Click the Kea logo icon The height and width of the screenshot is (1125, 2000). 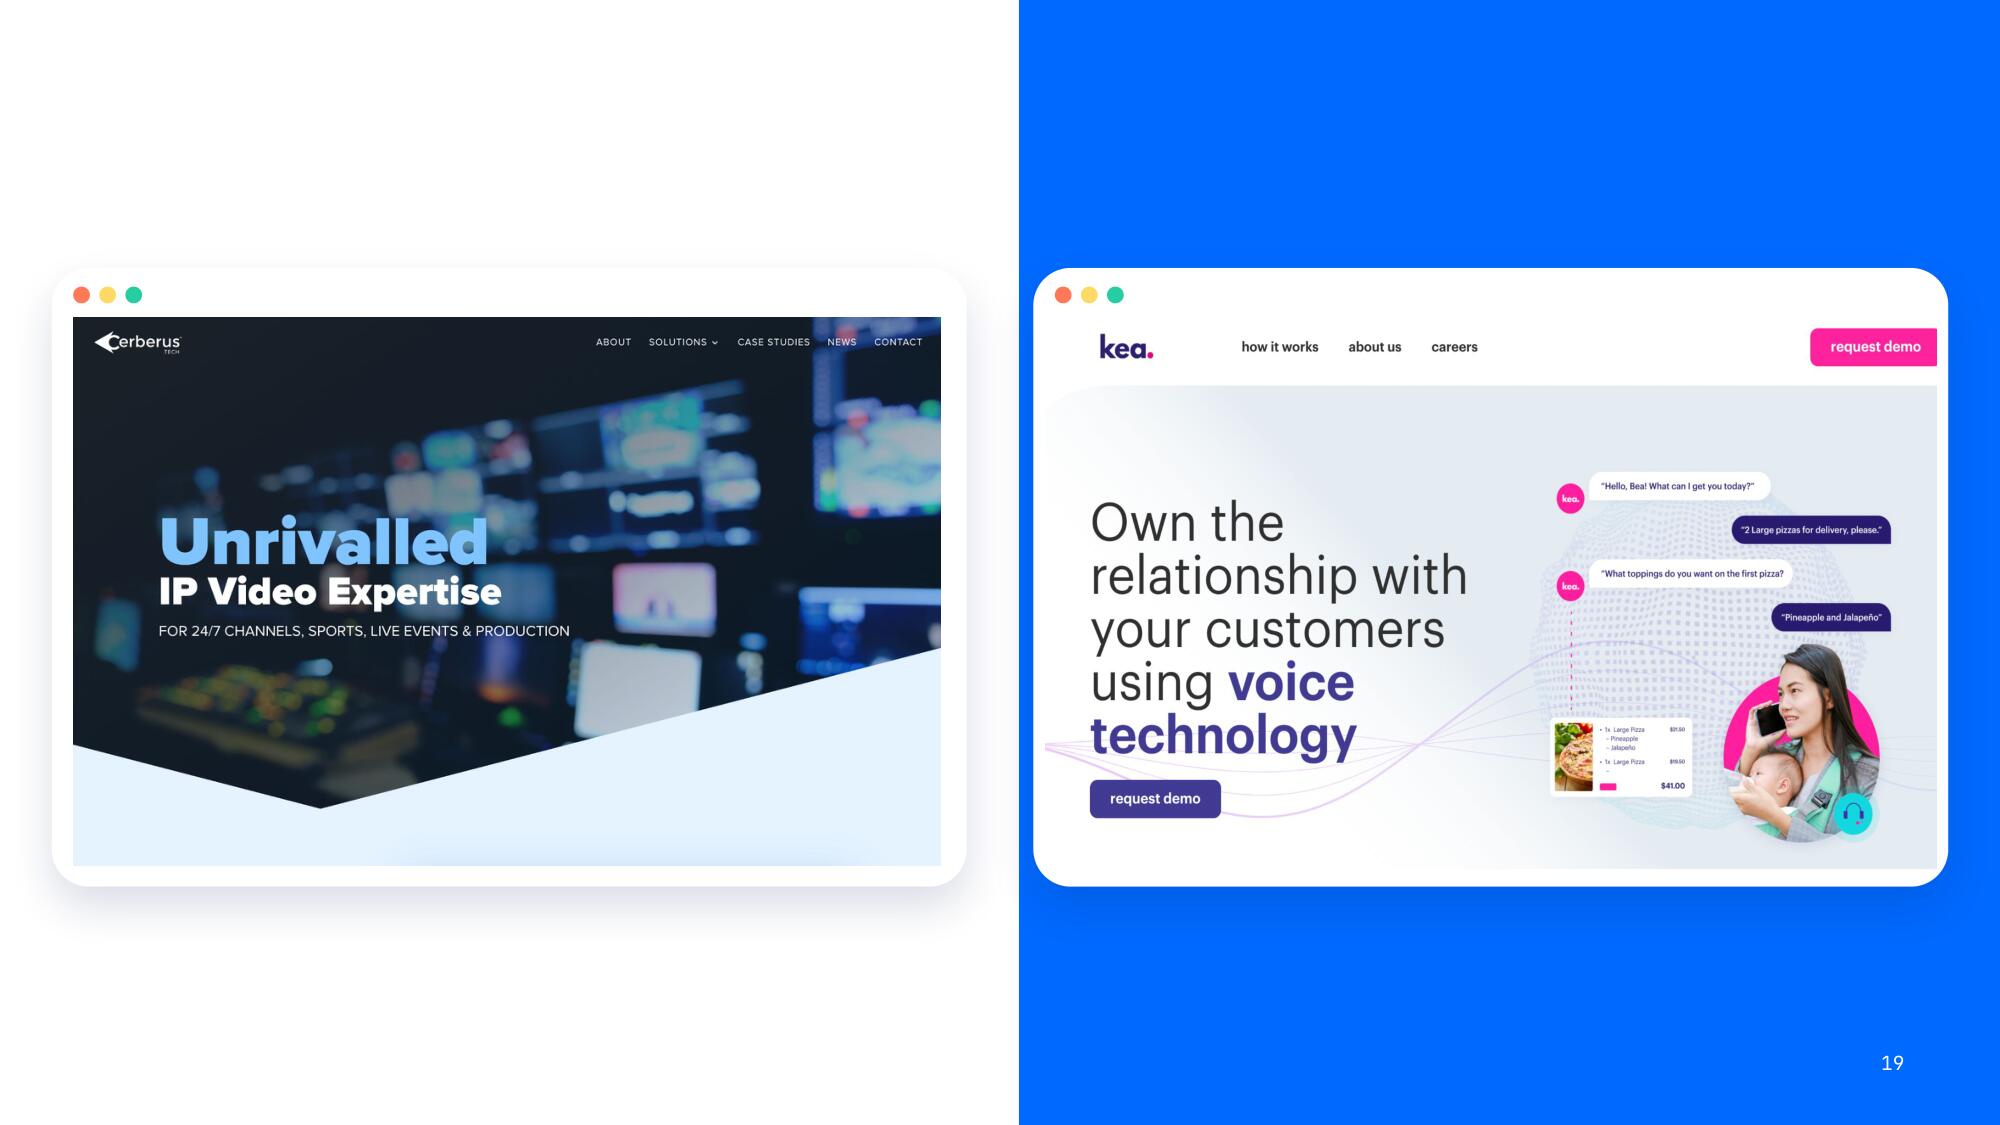pos(1124,346)
